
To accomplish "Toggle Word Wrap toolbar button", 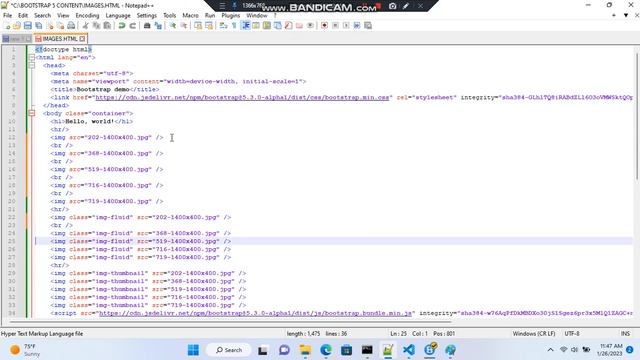I will [223, 26].
